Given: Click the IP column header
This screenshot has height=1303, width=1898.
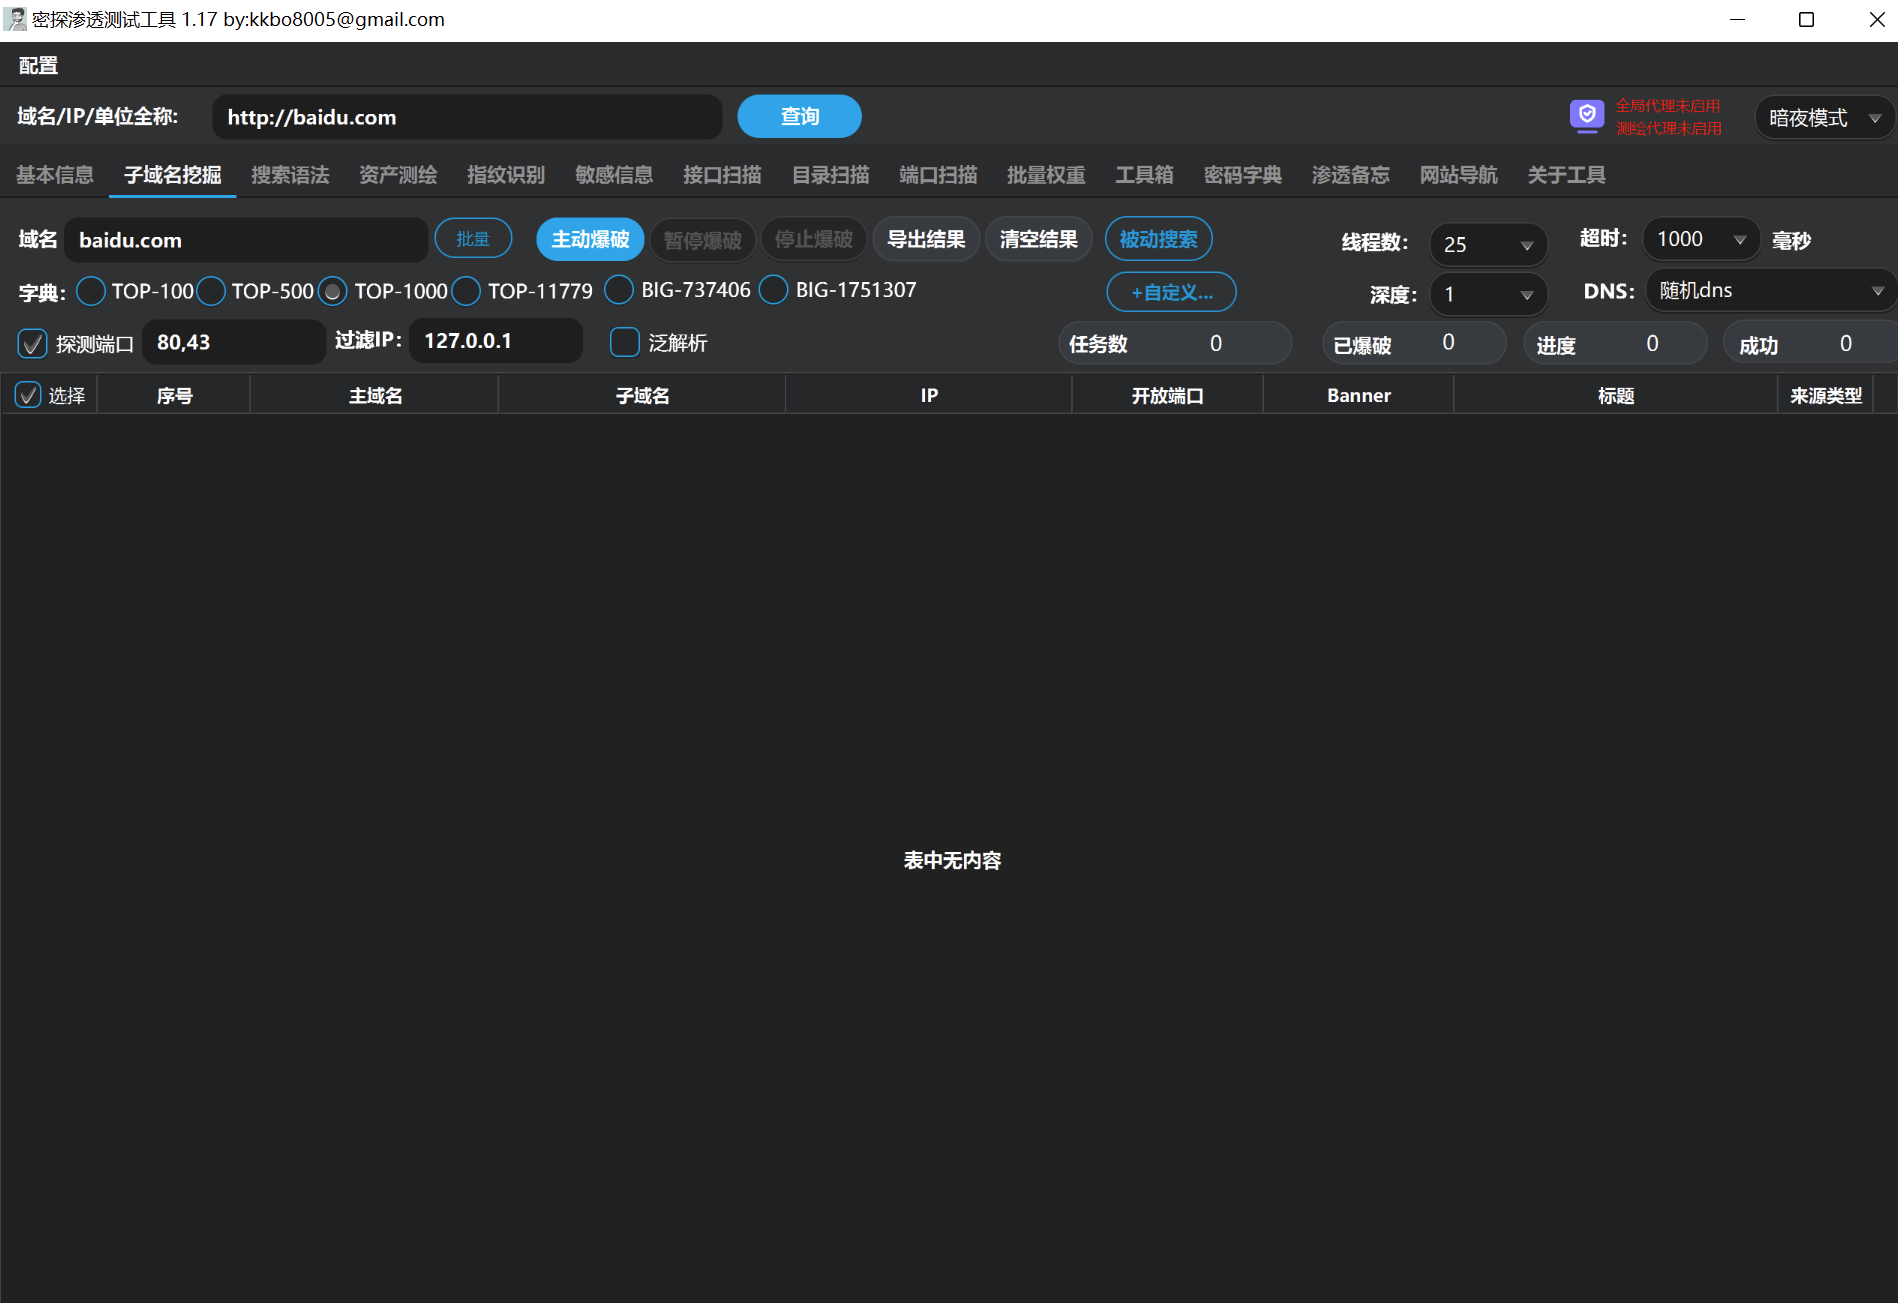Looking at the screenshot, I should tap(929, 396).
